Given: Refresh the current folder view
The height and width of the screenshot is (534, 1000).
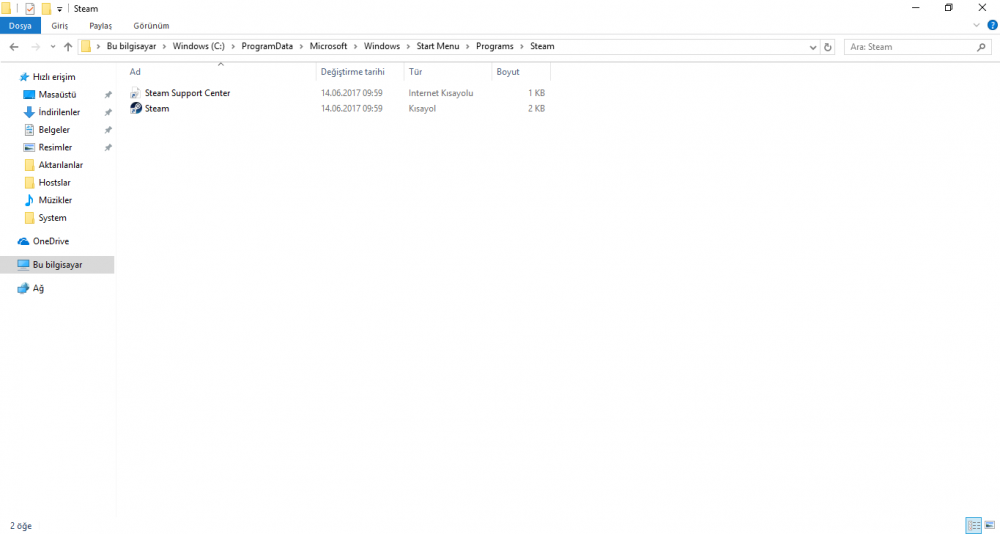Looking at the screenshot, I should pyautogui.click(x=827, y=47).
